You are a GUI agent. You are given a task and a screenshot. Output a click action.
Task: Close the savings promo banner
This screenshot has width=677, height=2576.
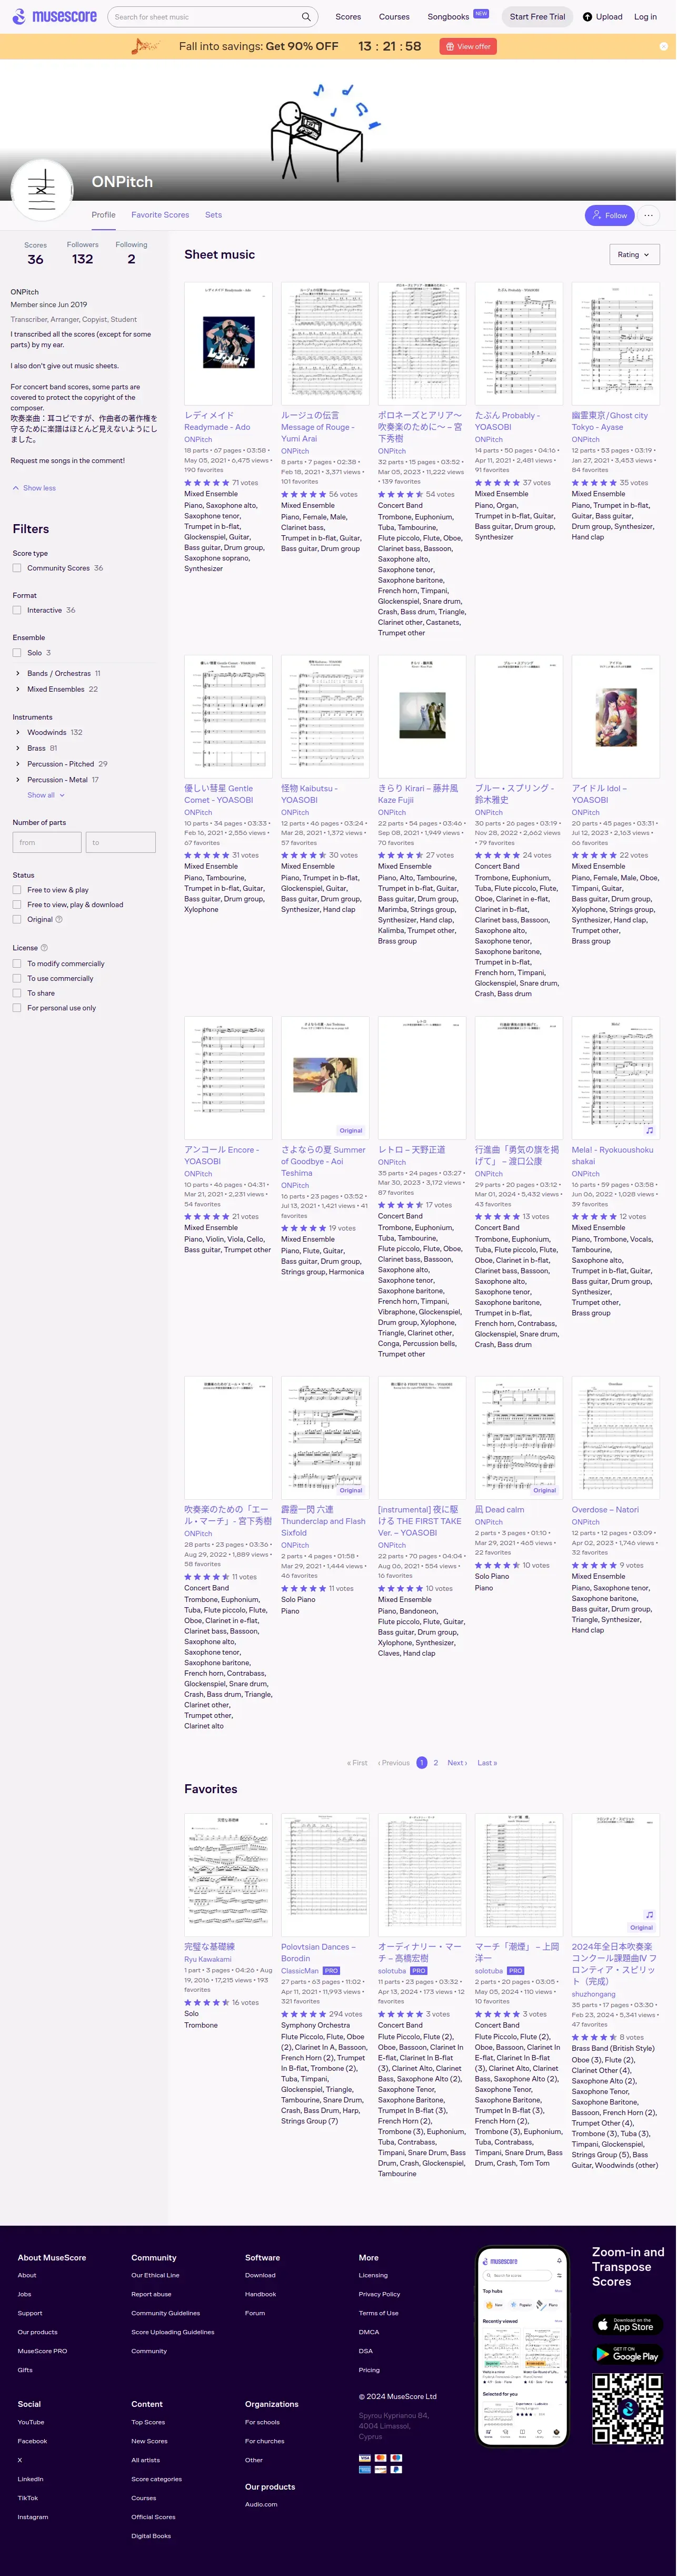coord(663,46)
